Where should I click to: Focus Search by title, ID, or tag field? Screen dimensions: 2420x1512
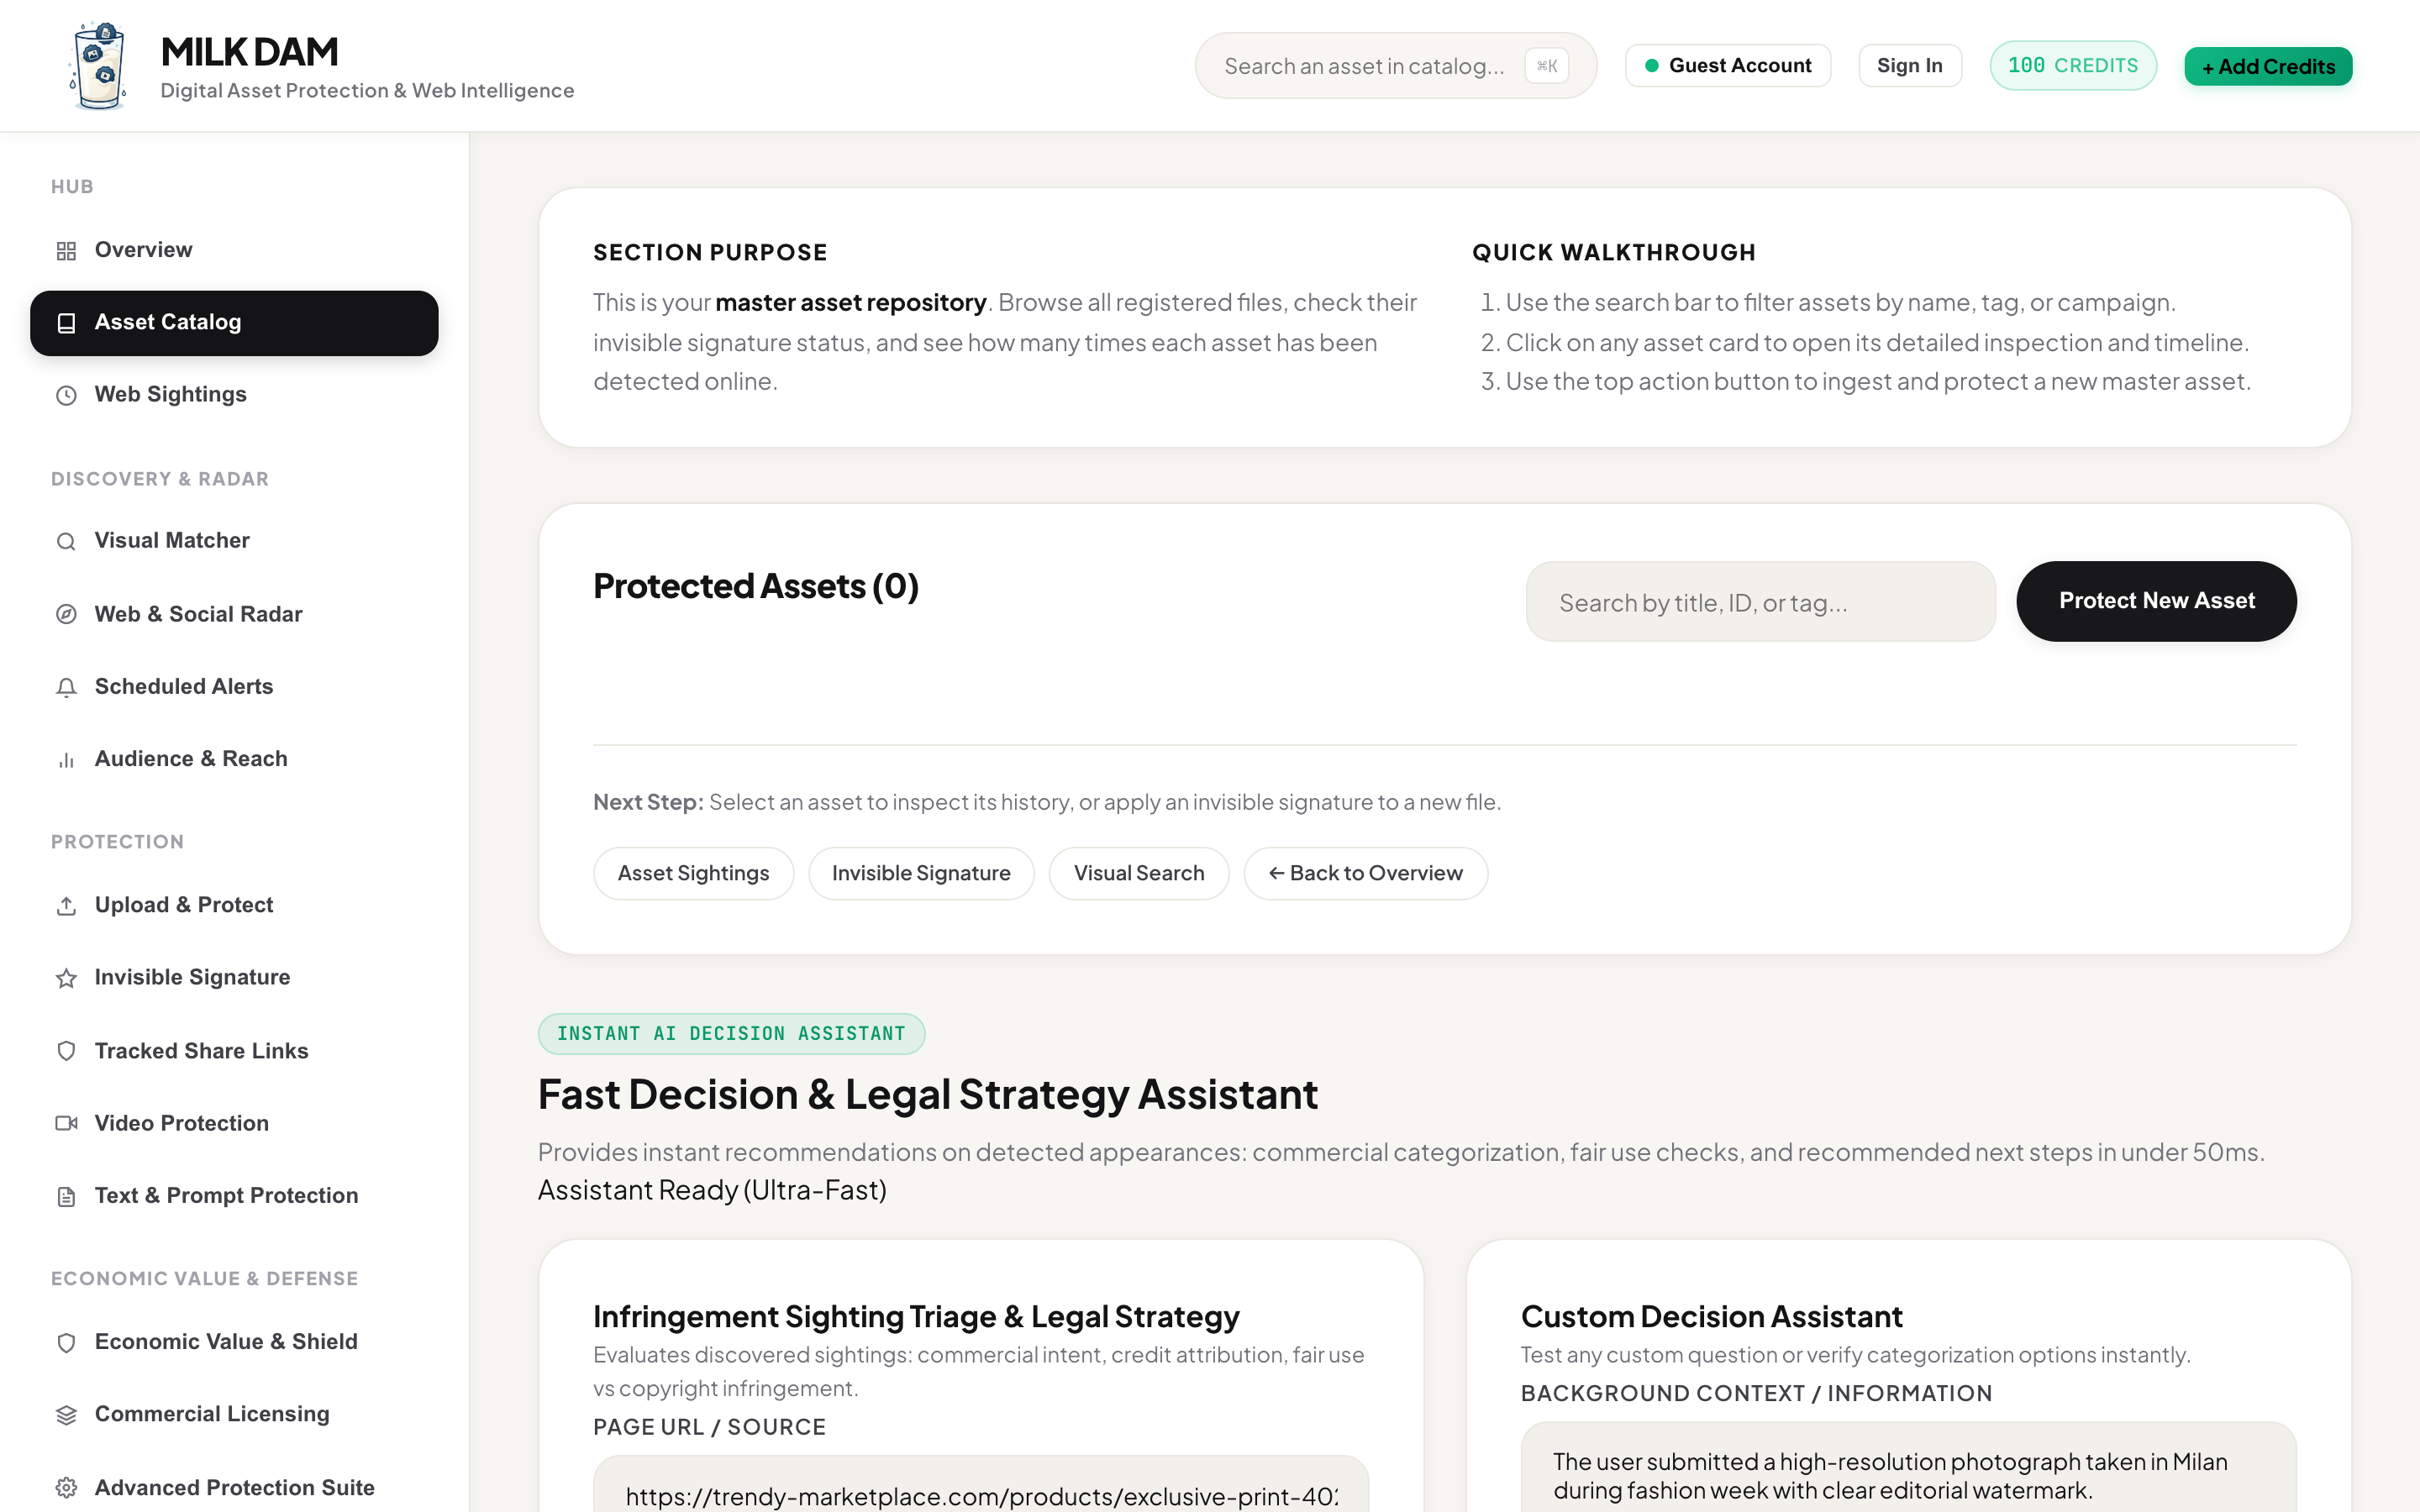(x=1760, y=602)
